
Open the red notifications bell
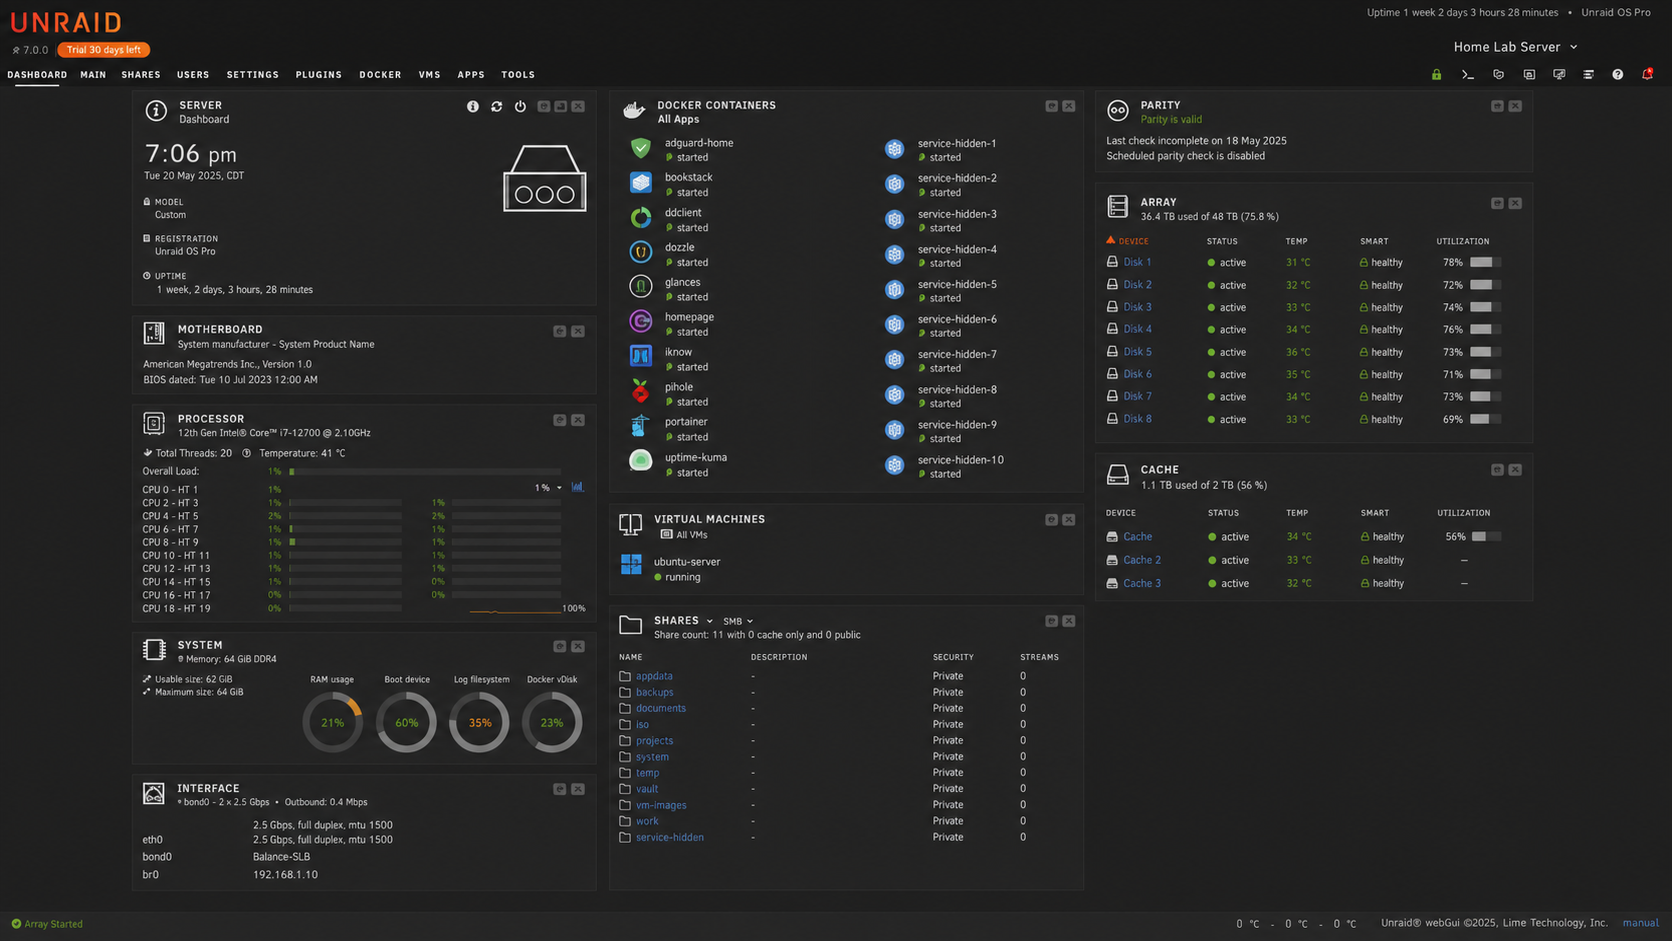(x=1647, y=74)
